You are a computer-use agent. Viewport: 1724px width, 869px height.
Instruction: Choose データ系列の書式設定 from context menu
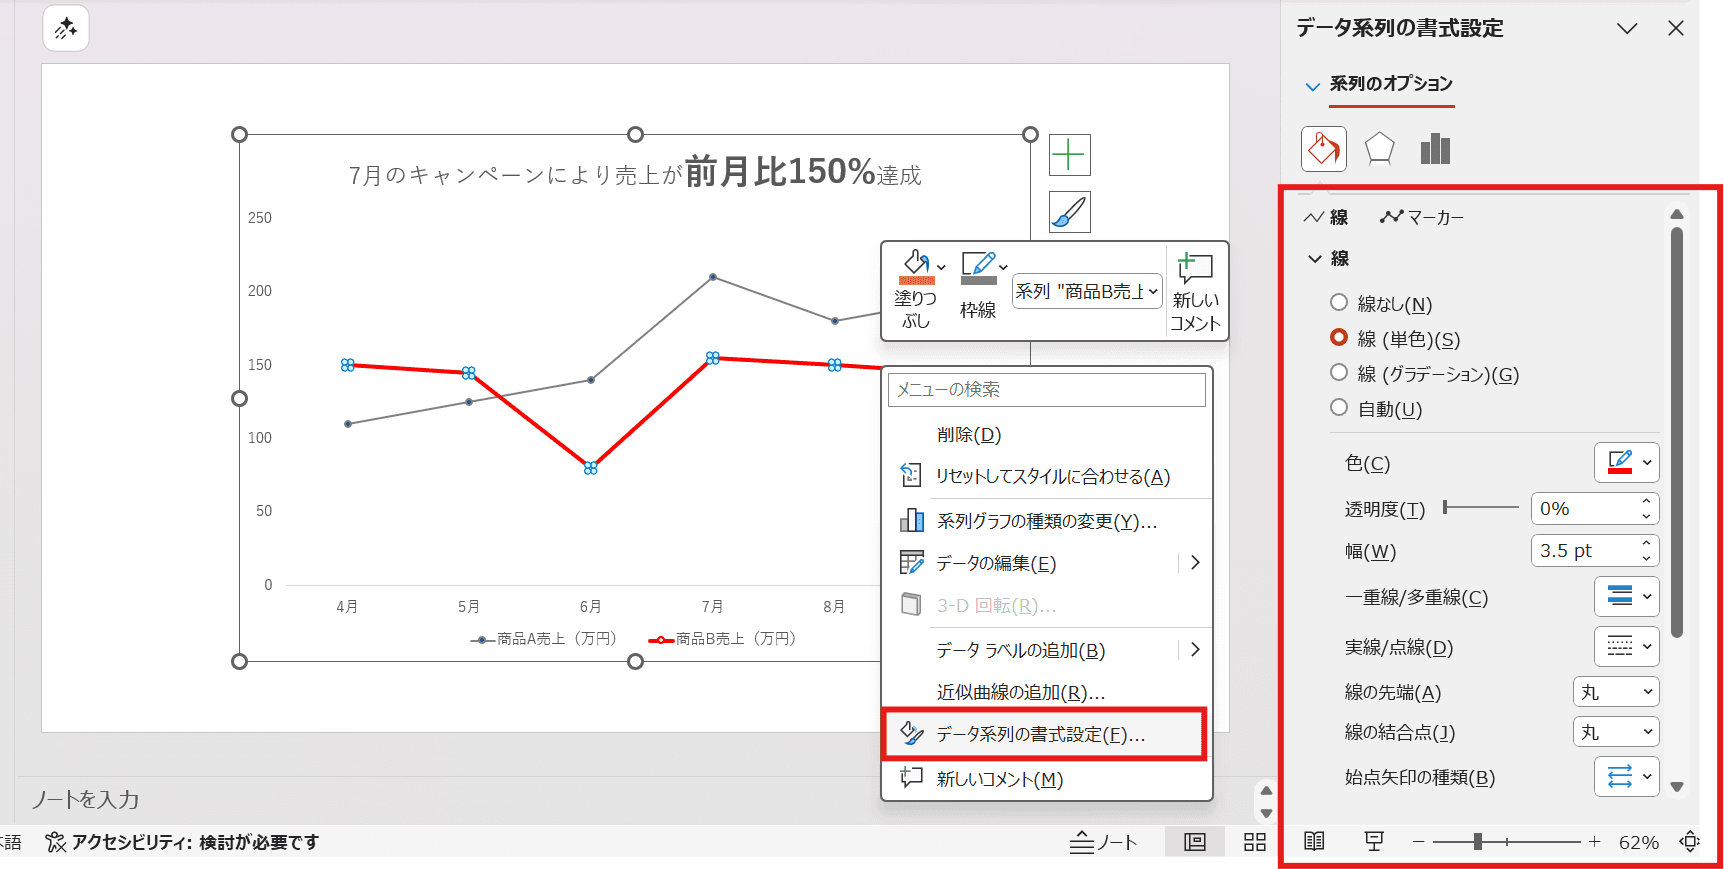(x=1041, y=734)
